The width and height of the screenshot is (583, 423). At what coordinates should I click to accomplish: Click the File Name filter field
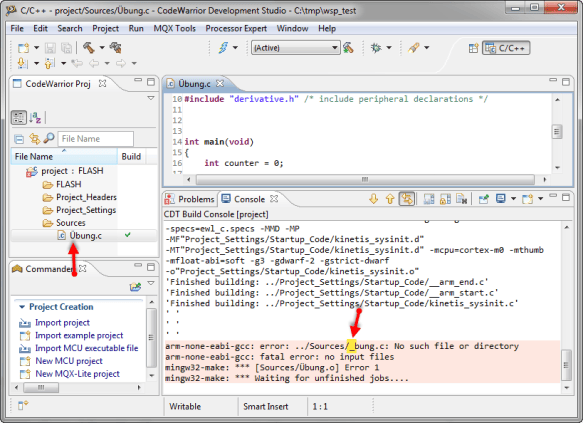click(96, 139)
